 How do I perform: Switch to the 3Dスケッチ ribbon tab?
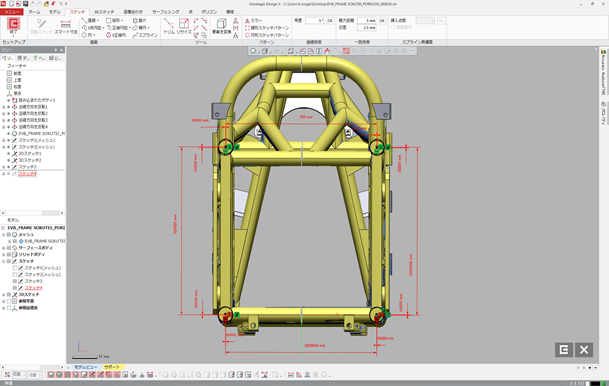tap(104, 12)
